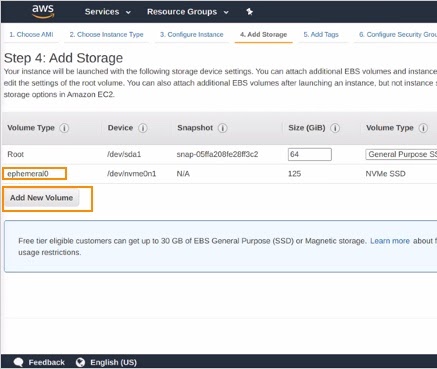This screenshot has height=369, width=437.
Task: Open the Learn more link in free tier notice
Action: pos(390,241)
